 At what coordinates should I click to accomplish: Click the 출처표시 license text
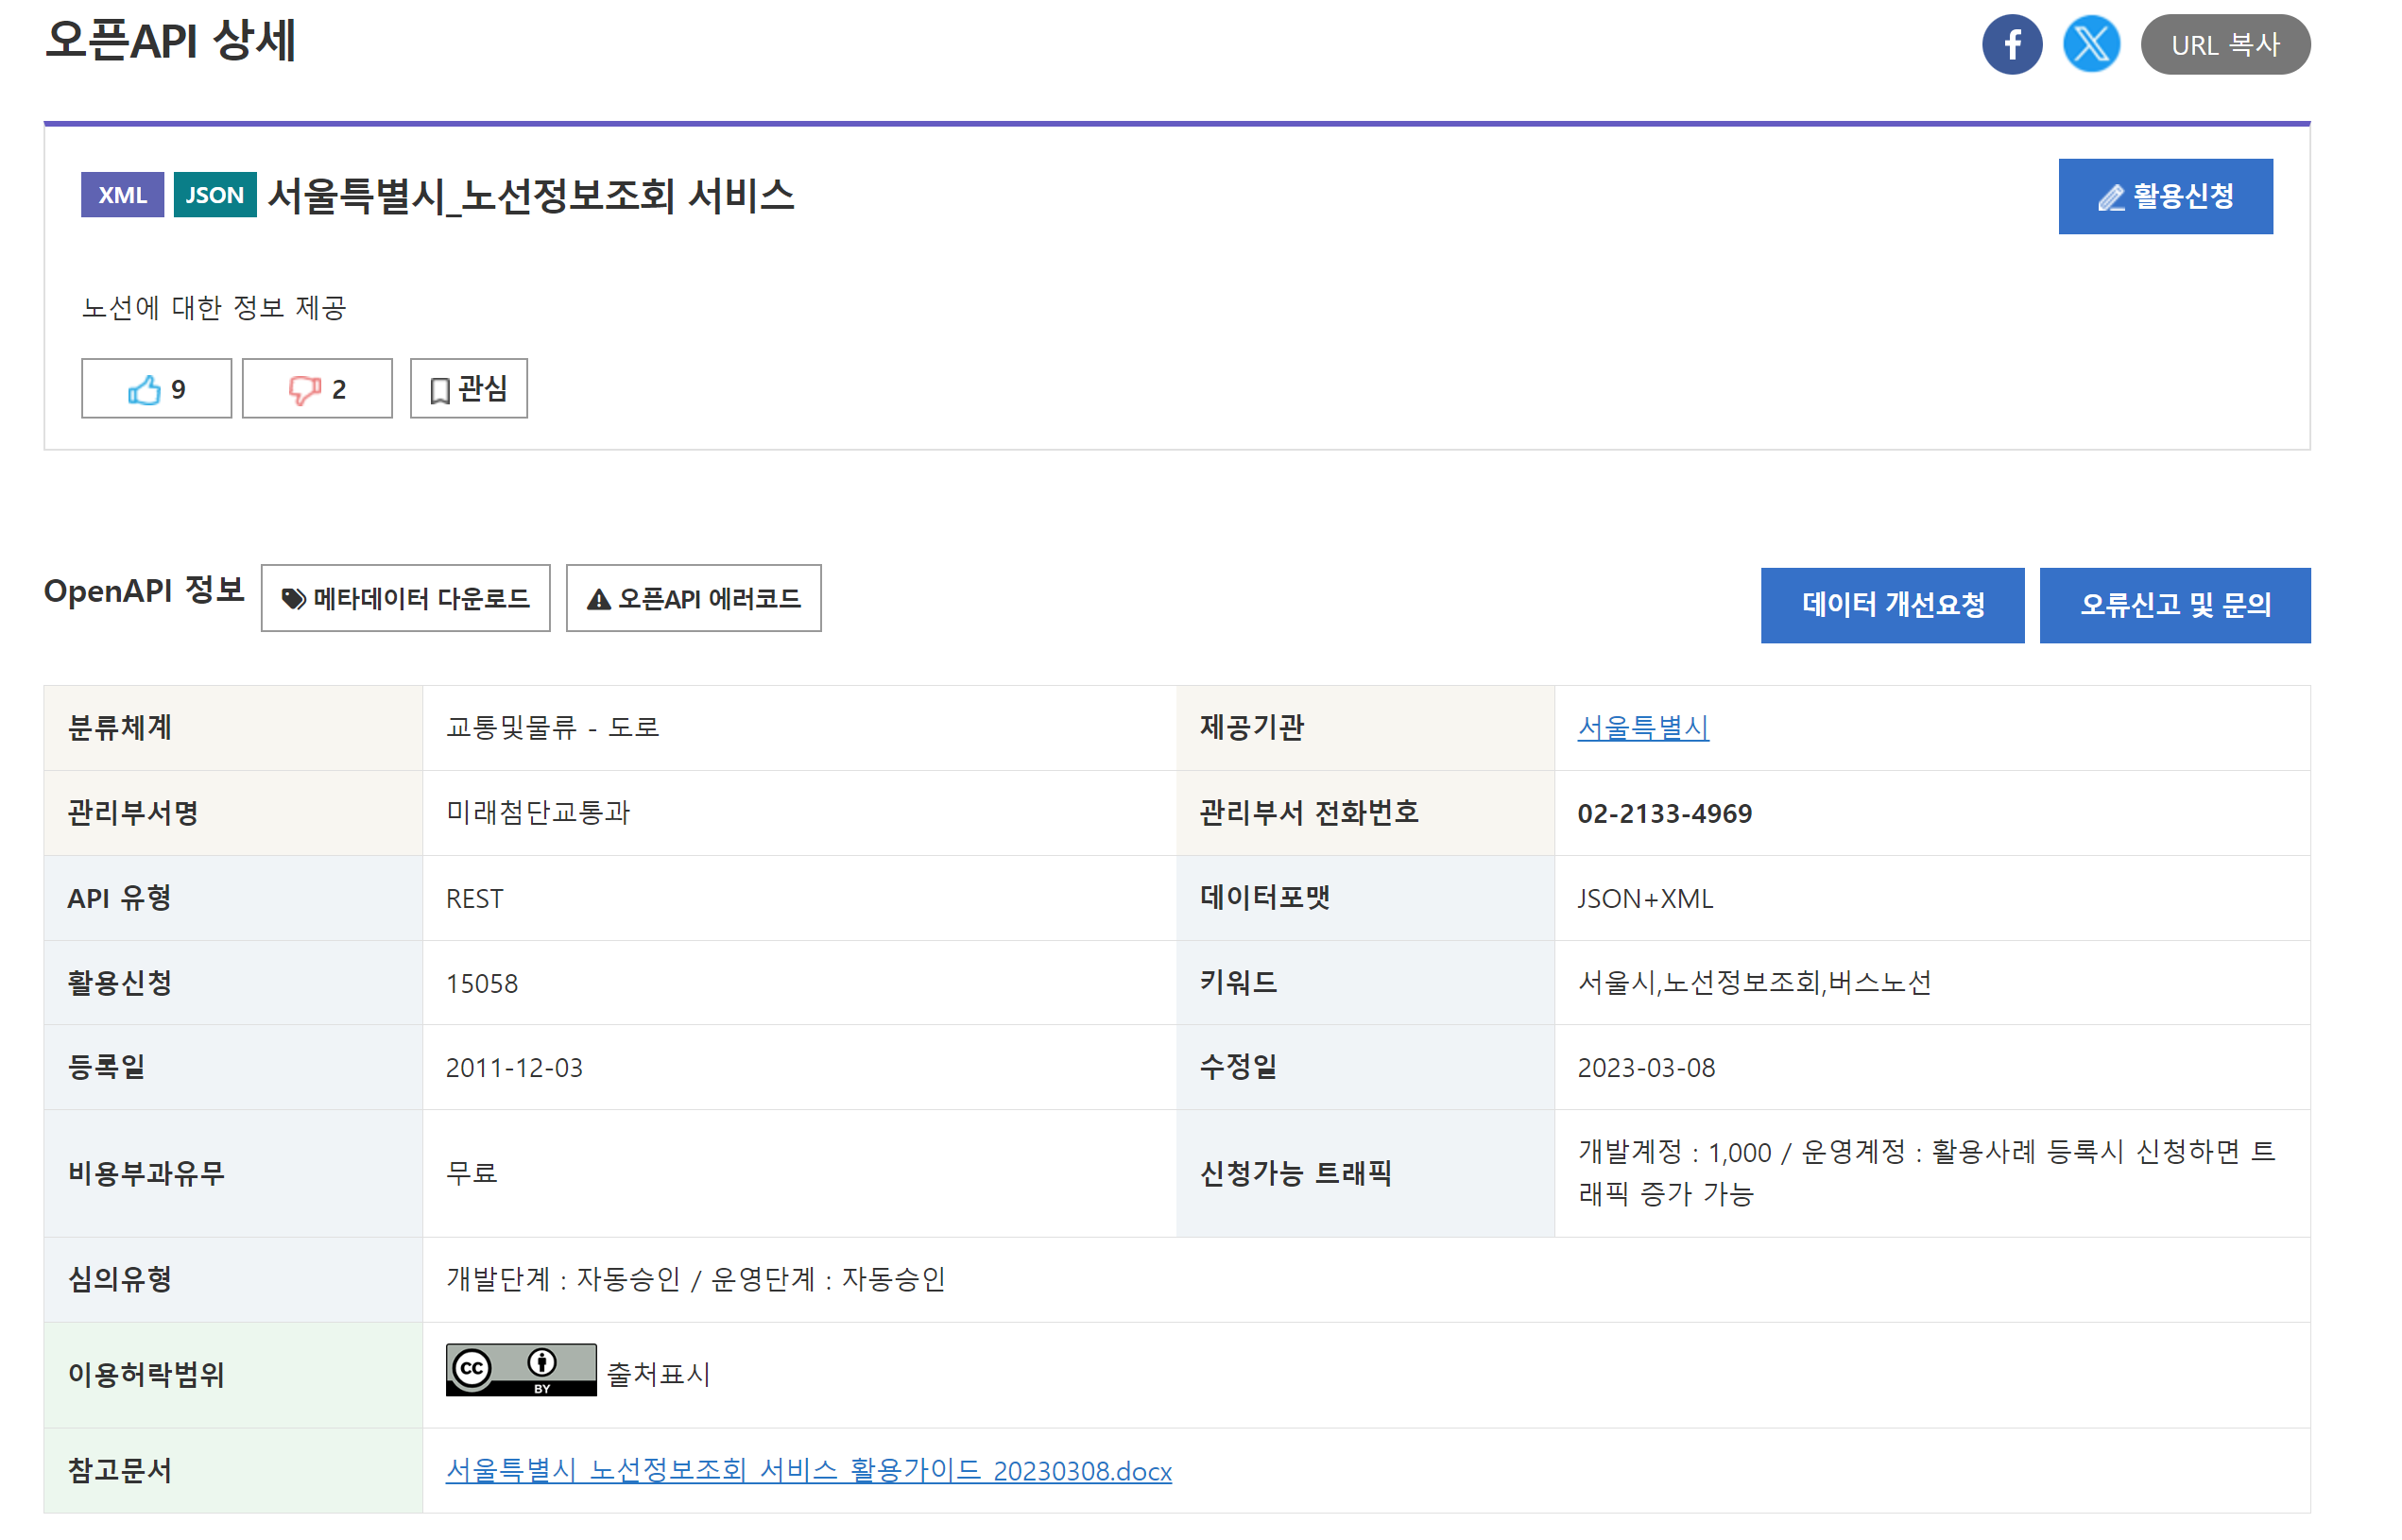658,1374
